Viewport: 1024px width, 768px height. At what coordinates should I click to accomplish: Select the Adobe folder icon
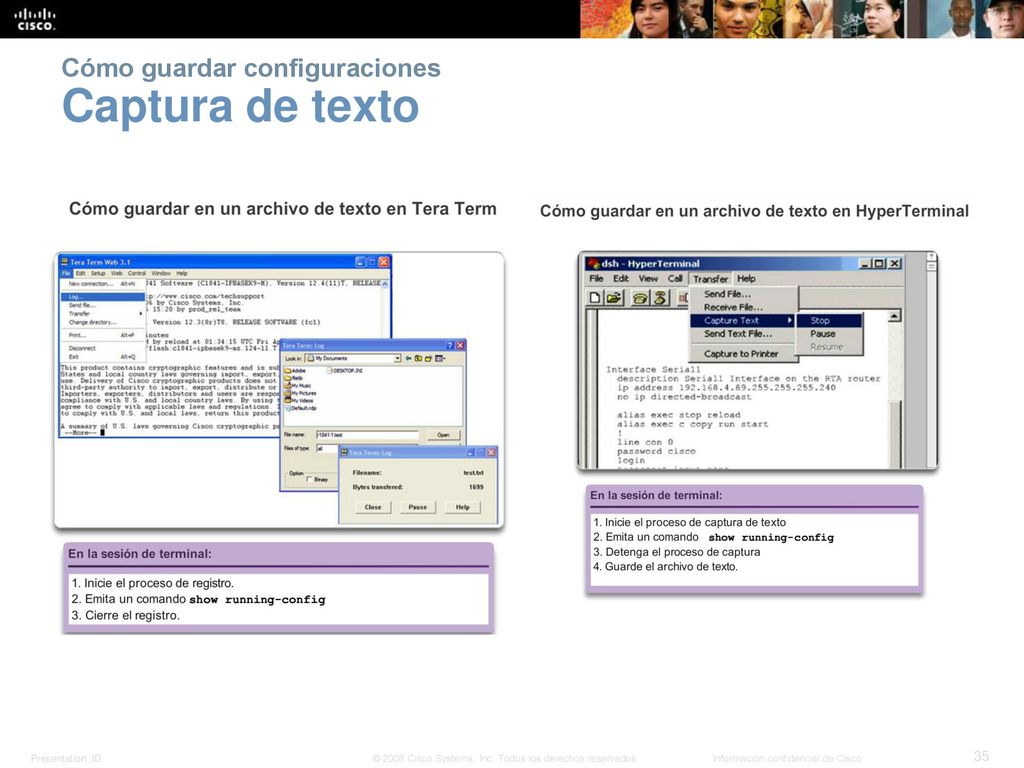[288, 371]
